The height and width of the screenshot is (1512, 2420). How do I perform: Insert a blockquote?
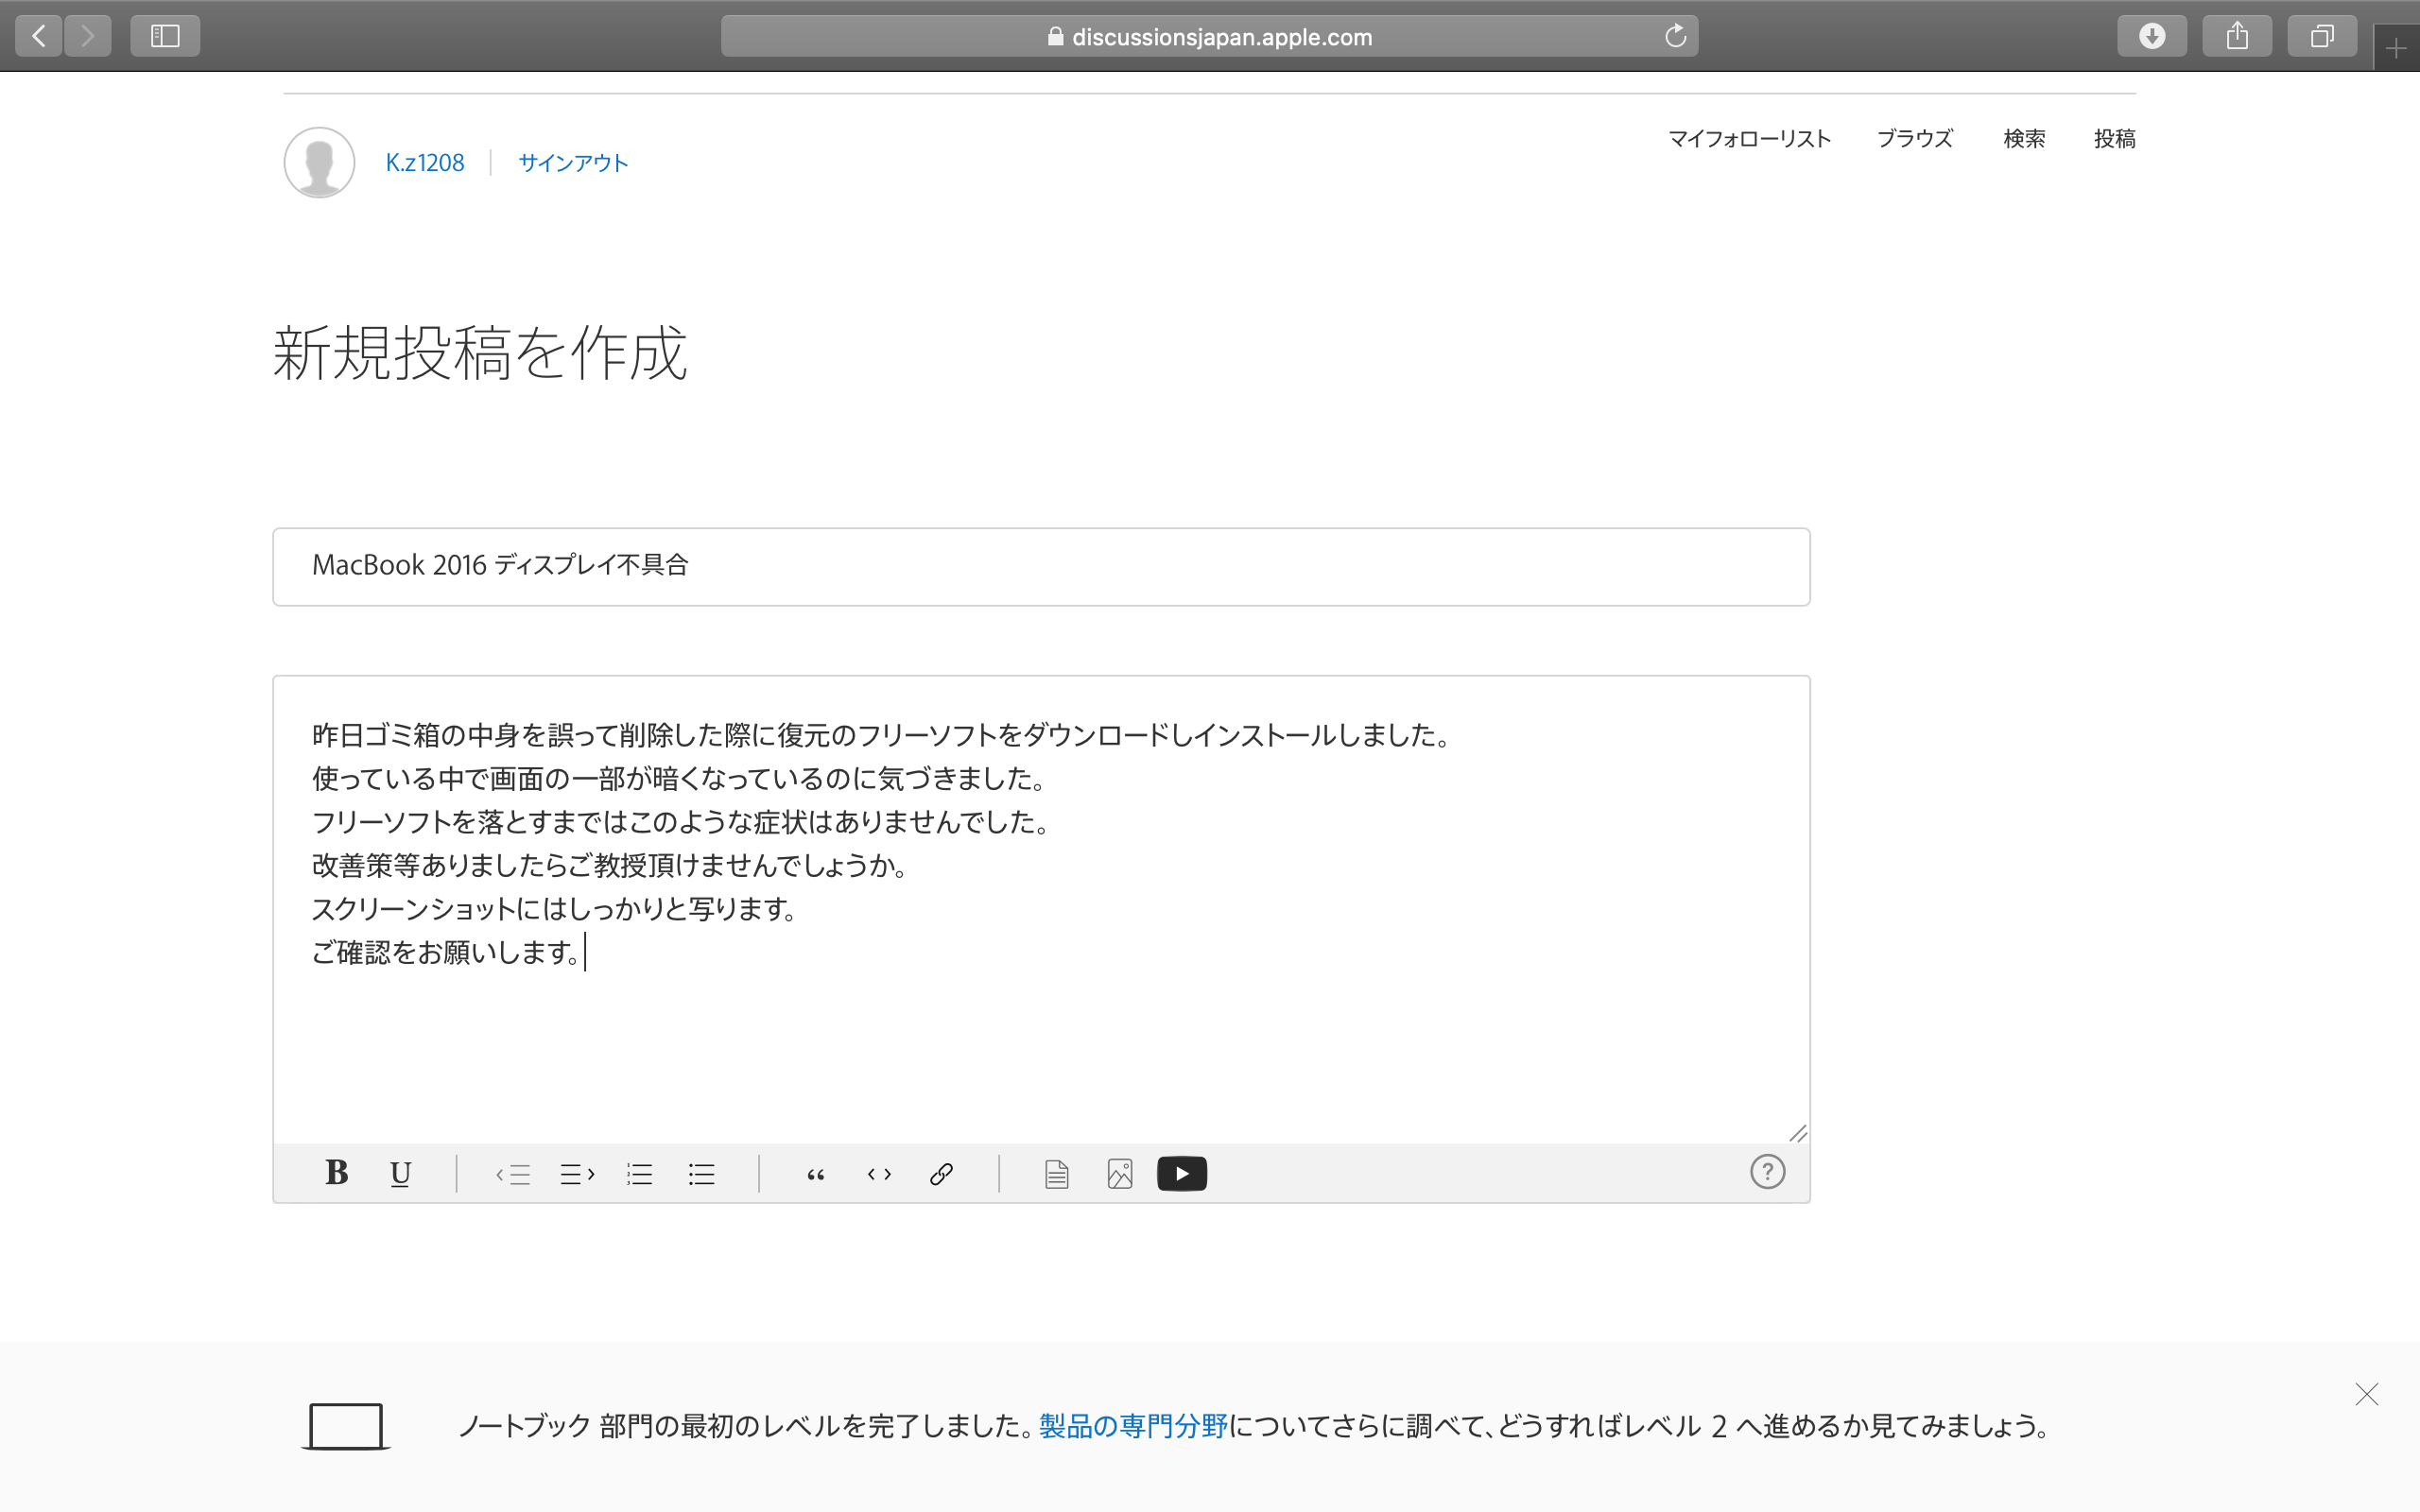[816, 1173]
